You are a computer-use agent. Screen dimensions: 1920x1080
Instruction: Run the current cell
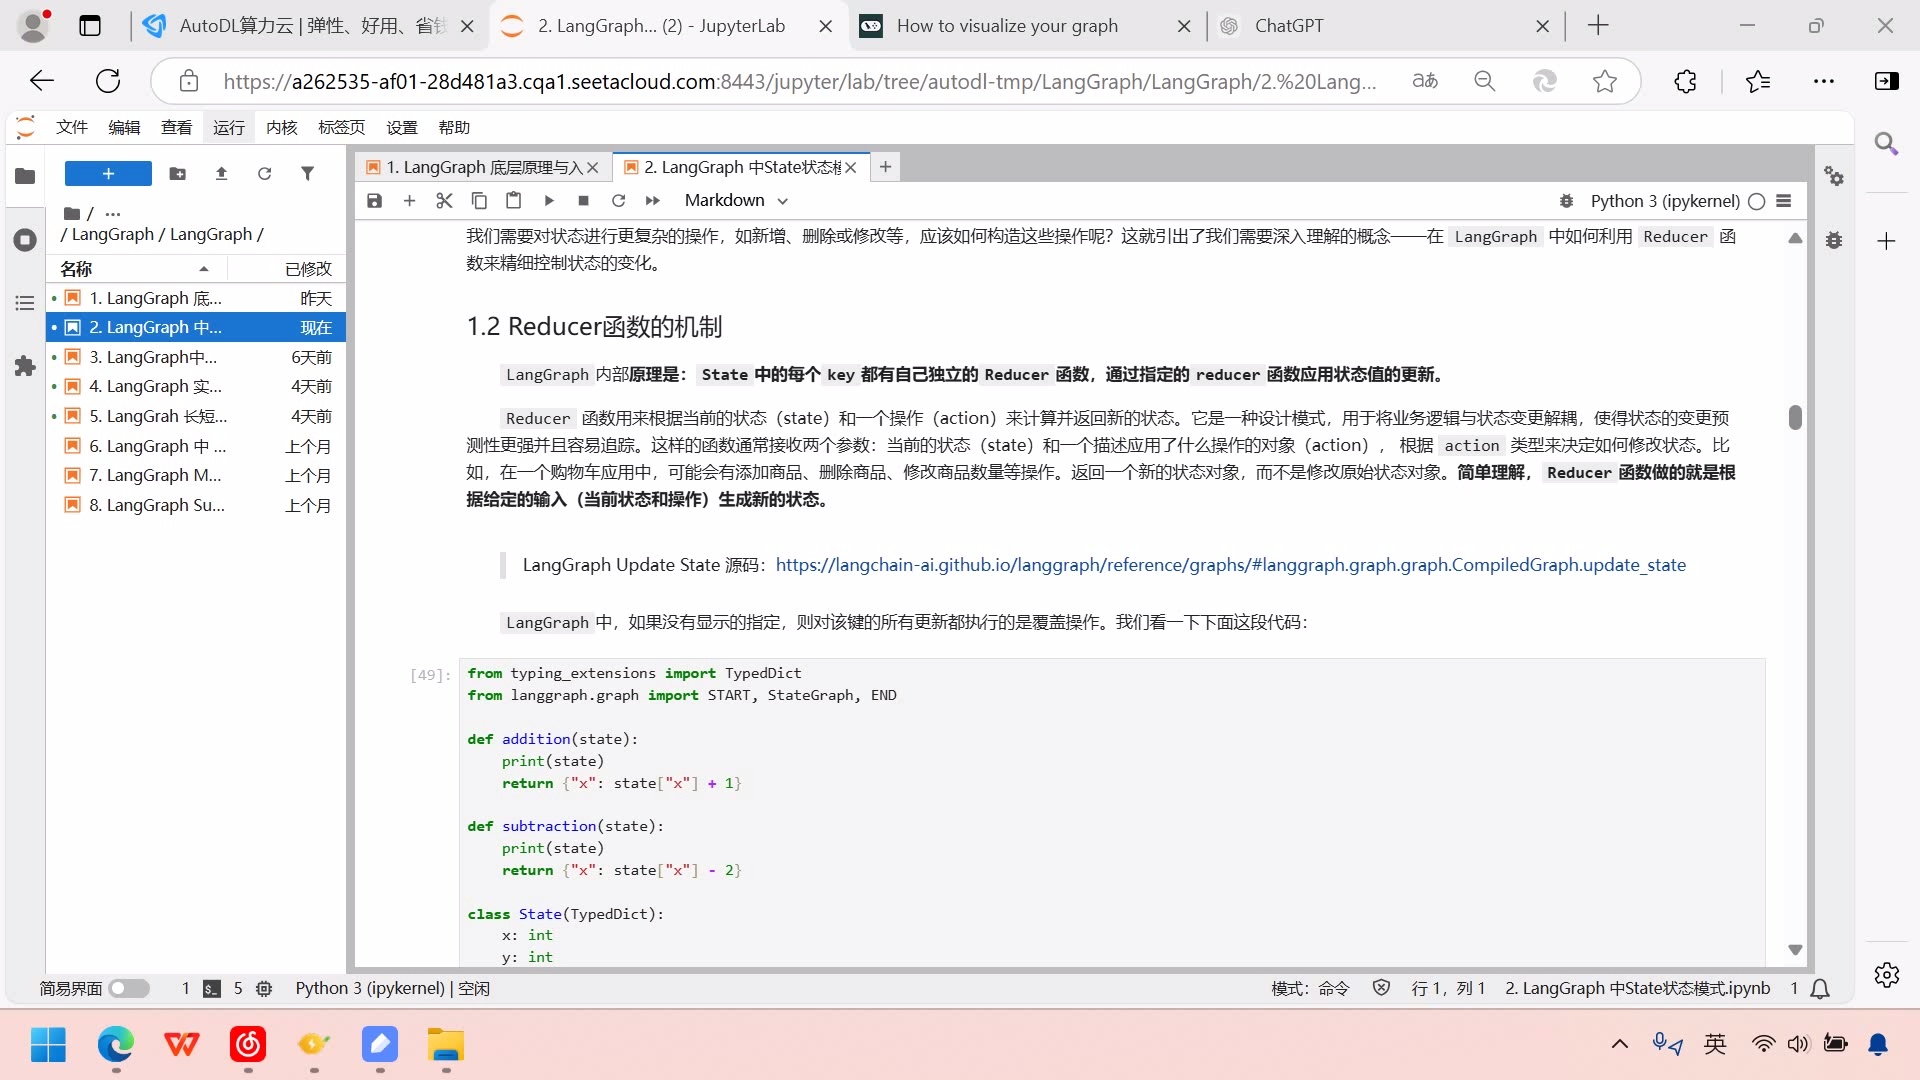click(x=549, y=200)
